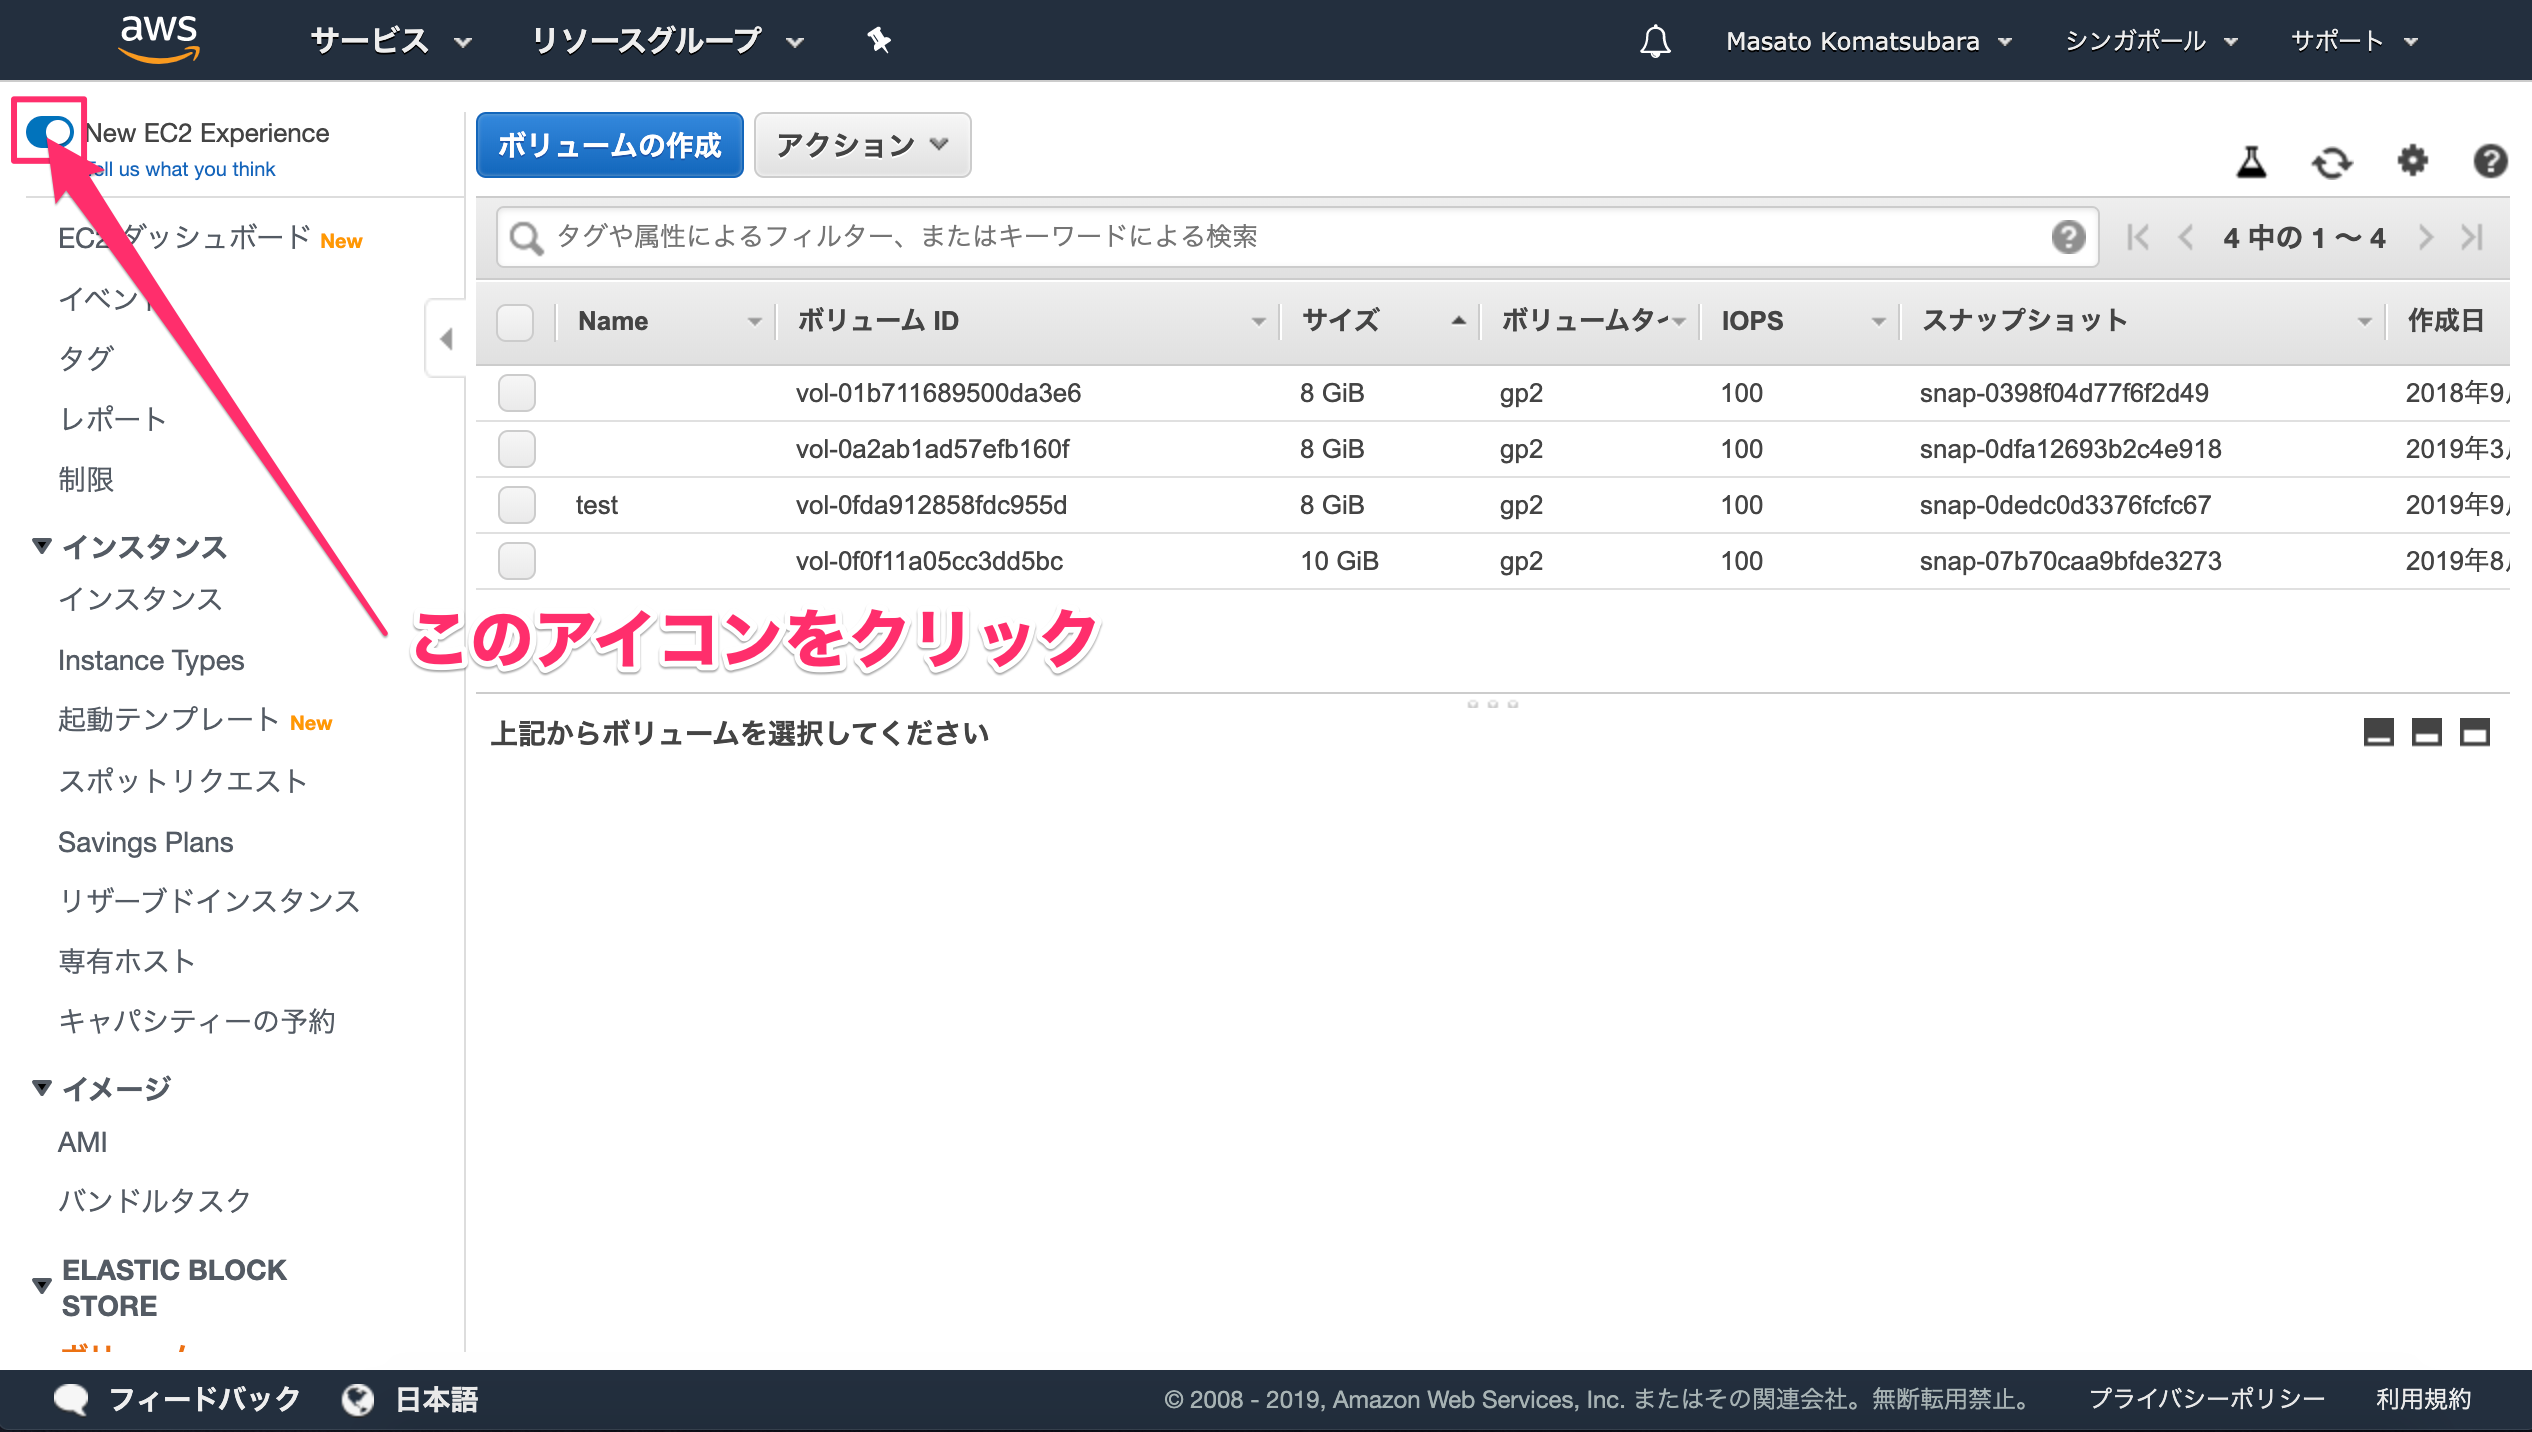Open the language selector globe icon
The image size is (2532, 1432).
pos(357,1399)
